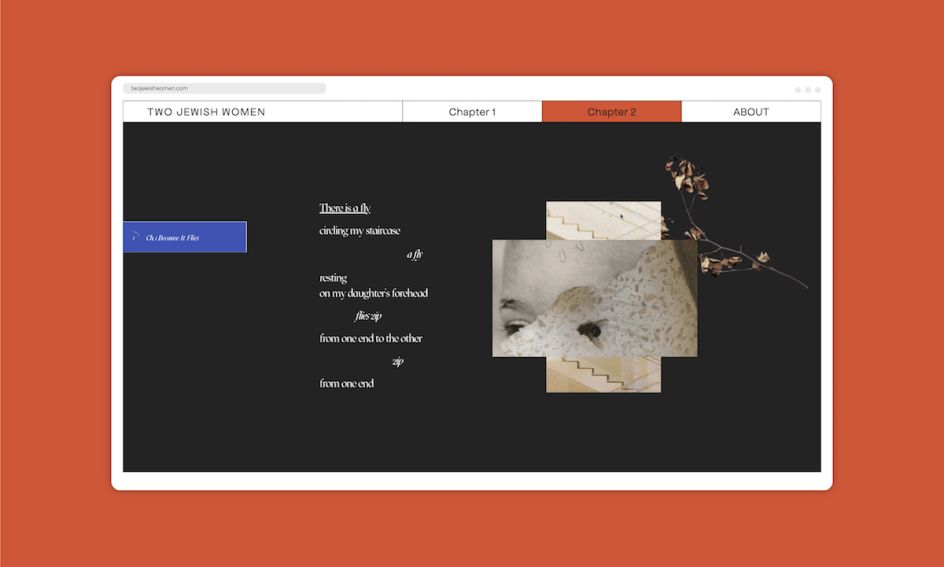
Task: Click the eye in the face photo
Action: tap(516, 325)
